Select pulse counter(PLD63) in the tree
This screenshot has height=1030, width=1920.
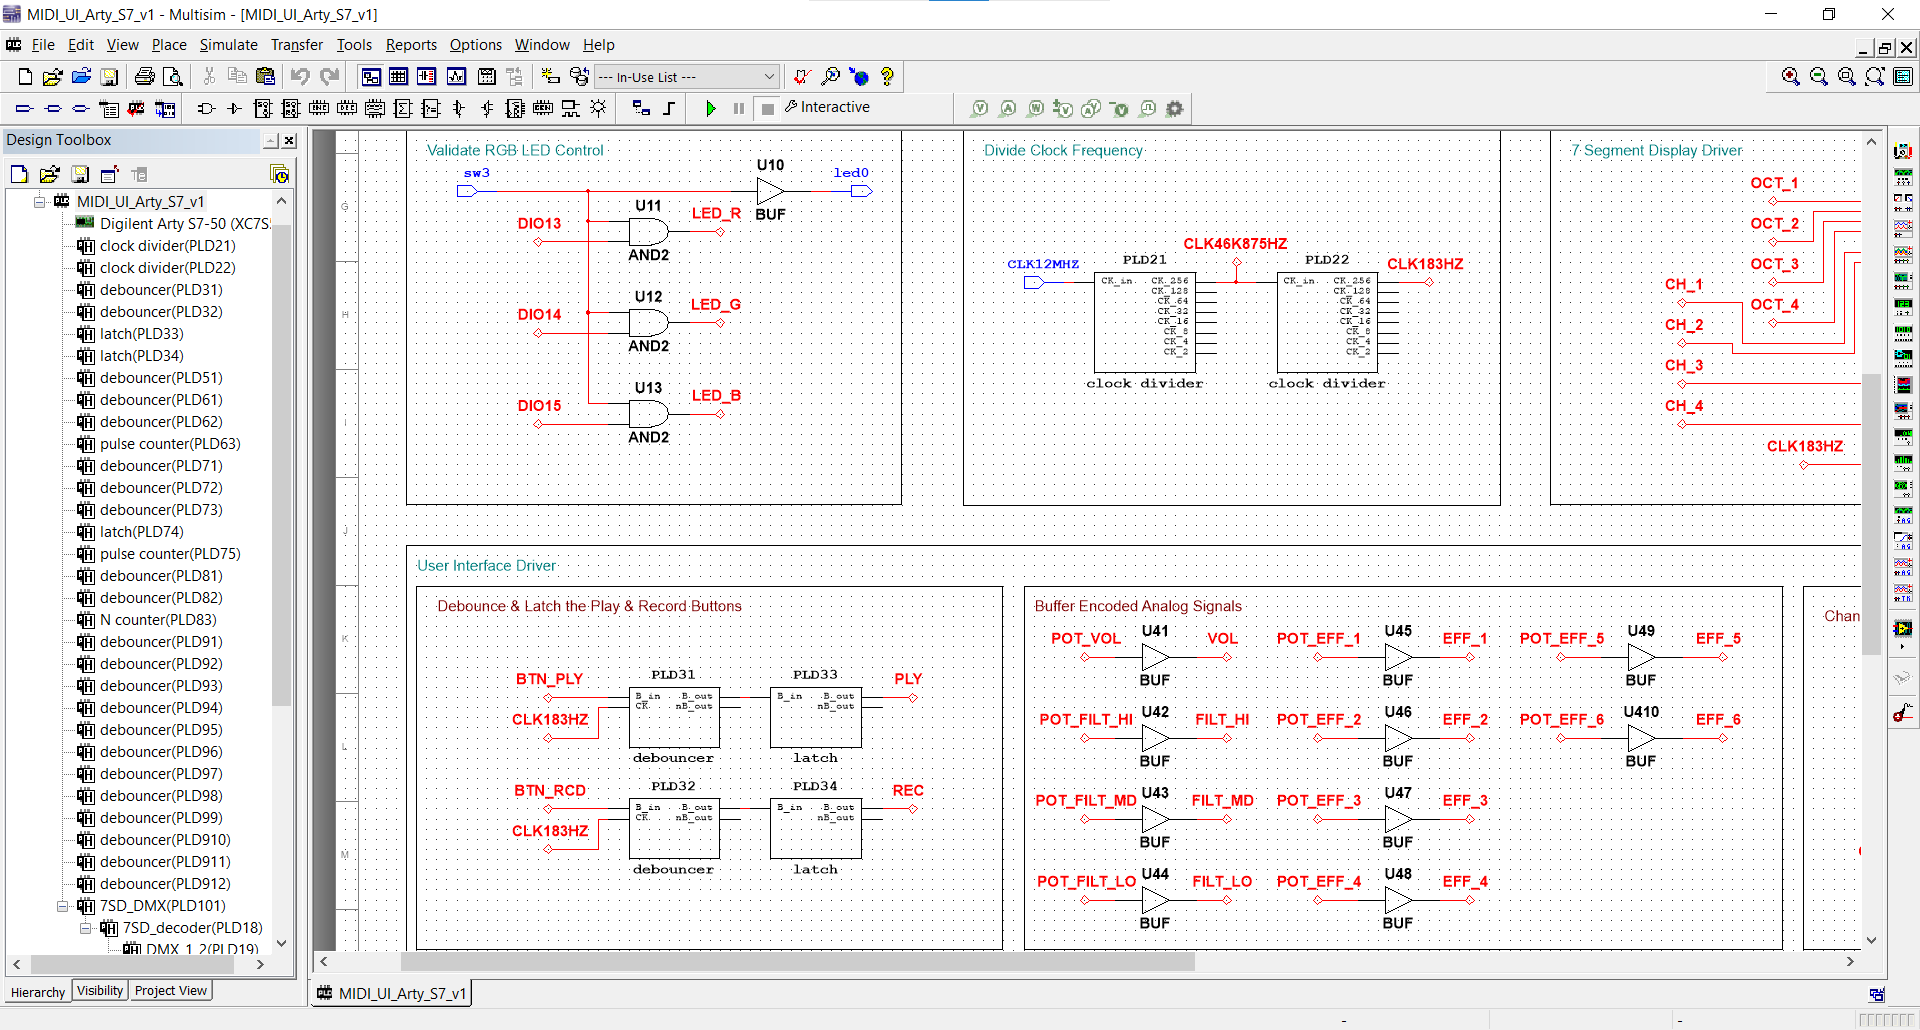coord(170,444)
